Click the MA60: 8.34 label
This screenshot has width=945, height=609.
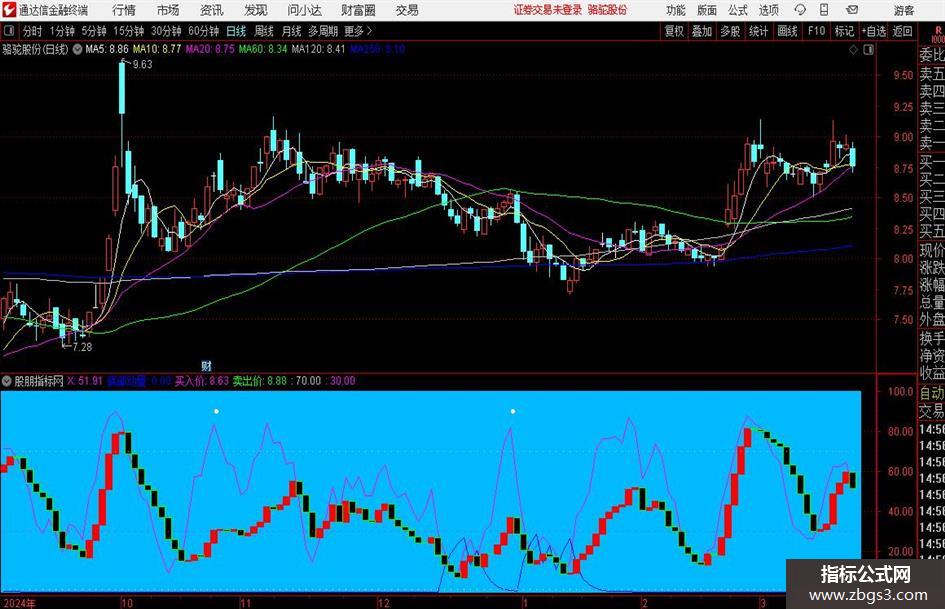(263, 49)
